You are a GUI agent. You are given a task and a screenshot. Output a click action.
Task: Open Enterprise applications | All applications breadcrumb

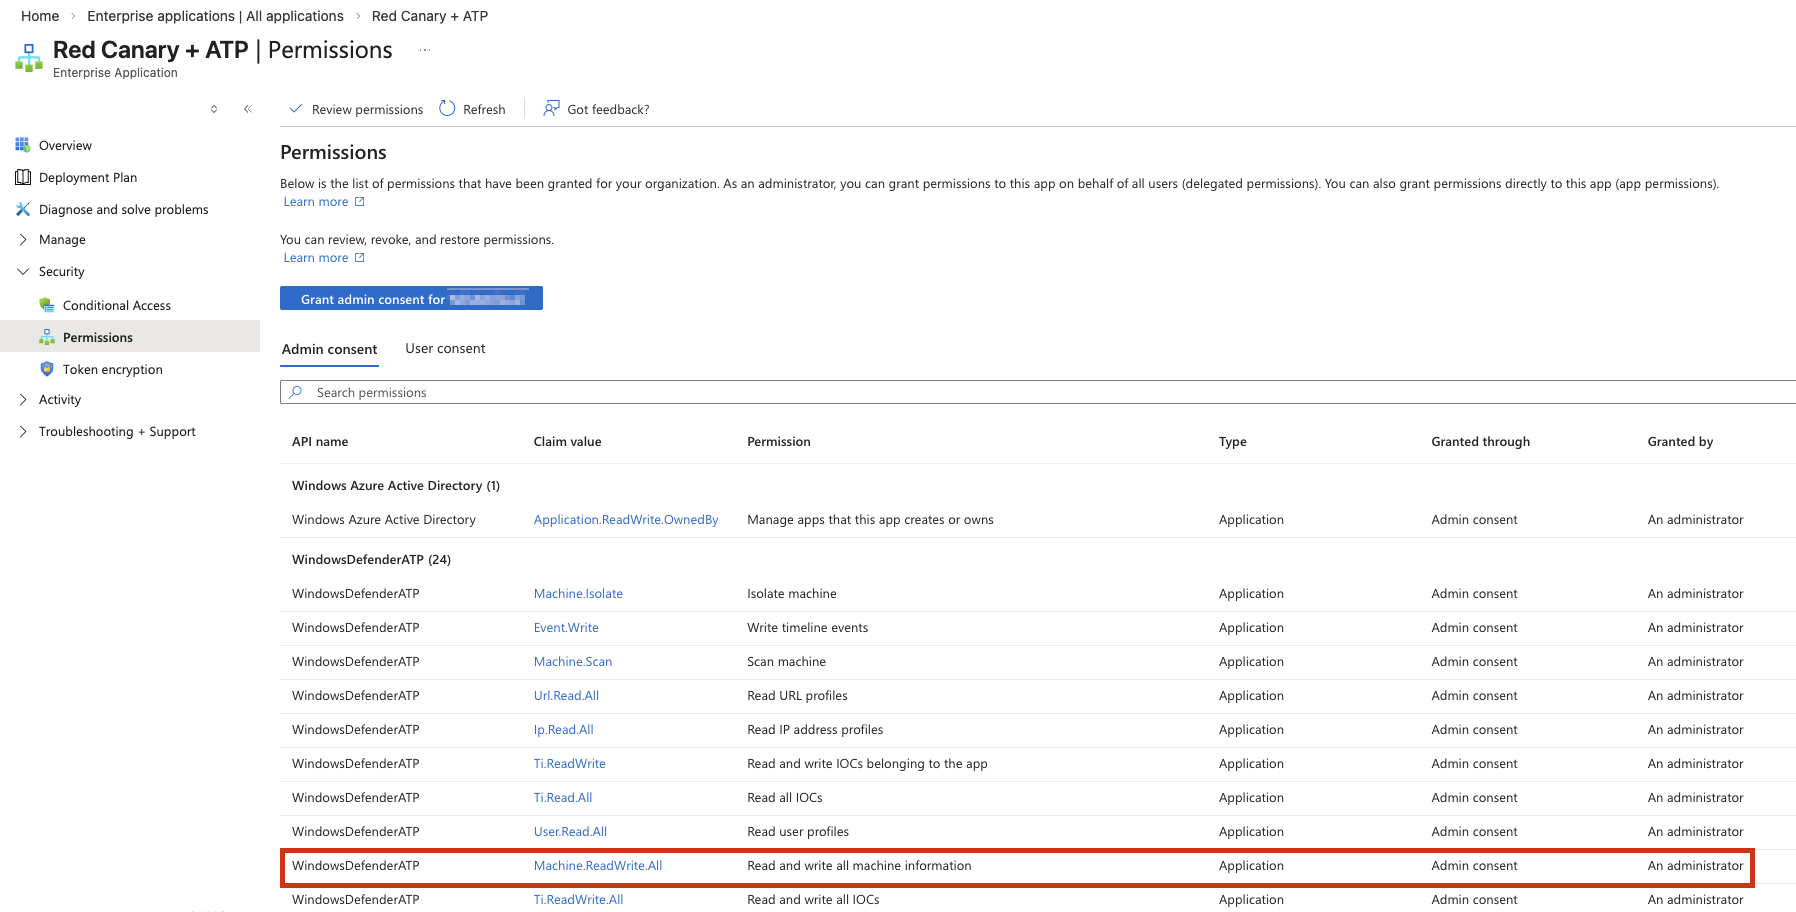[215, 16]
